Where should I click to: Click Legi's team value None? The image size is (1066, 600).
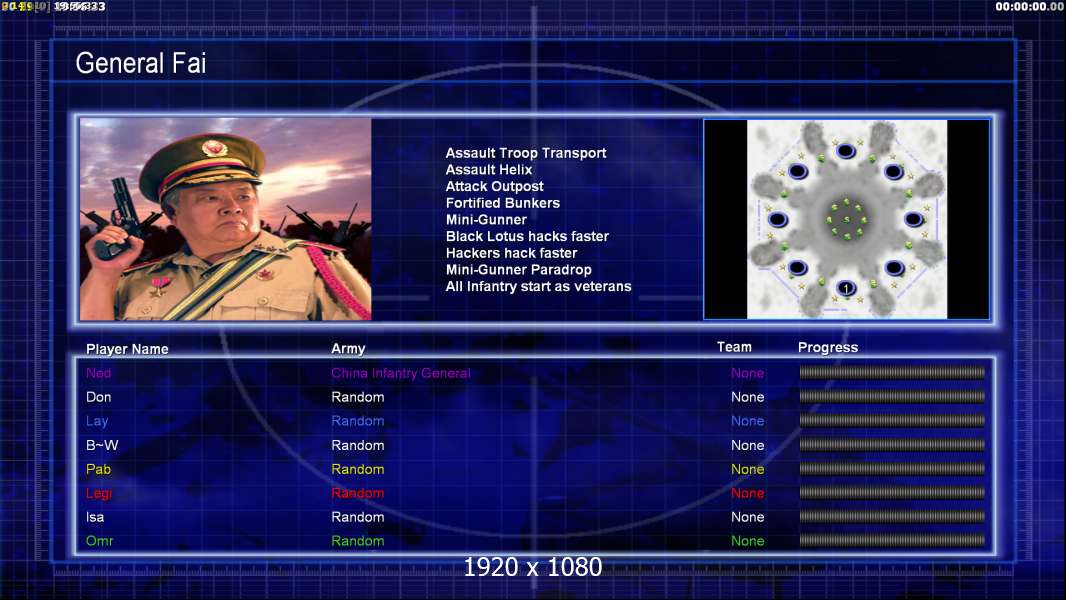coord(747,493)
